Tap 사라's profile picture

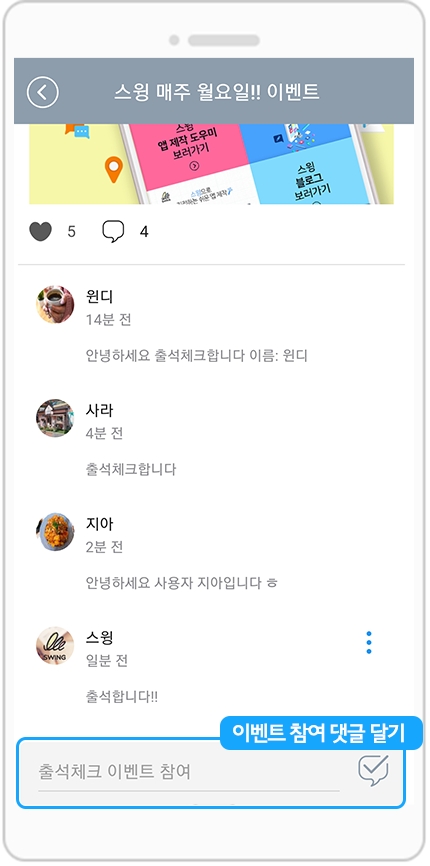(x=55, y=418)
